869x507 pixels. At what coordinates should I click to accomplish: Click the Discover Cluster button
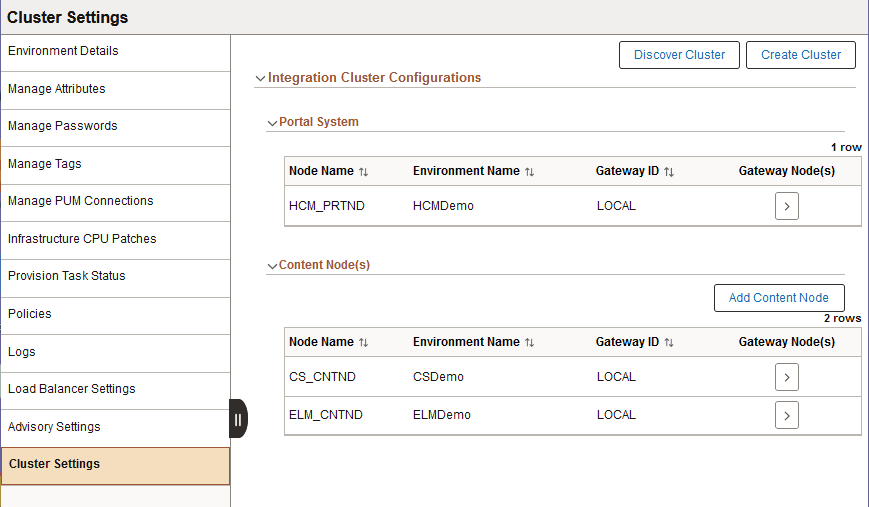point(679,55)
